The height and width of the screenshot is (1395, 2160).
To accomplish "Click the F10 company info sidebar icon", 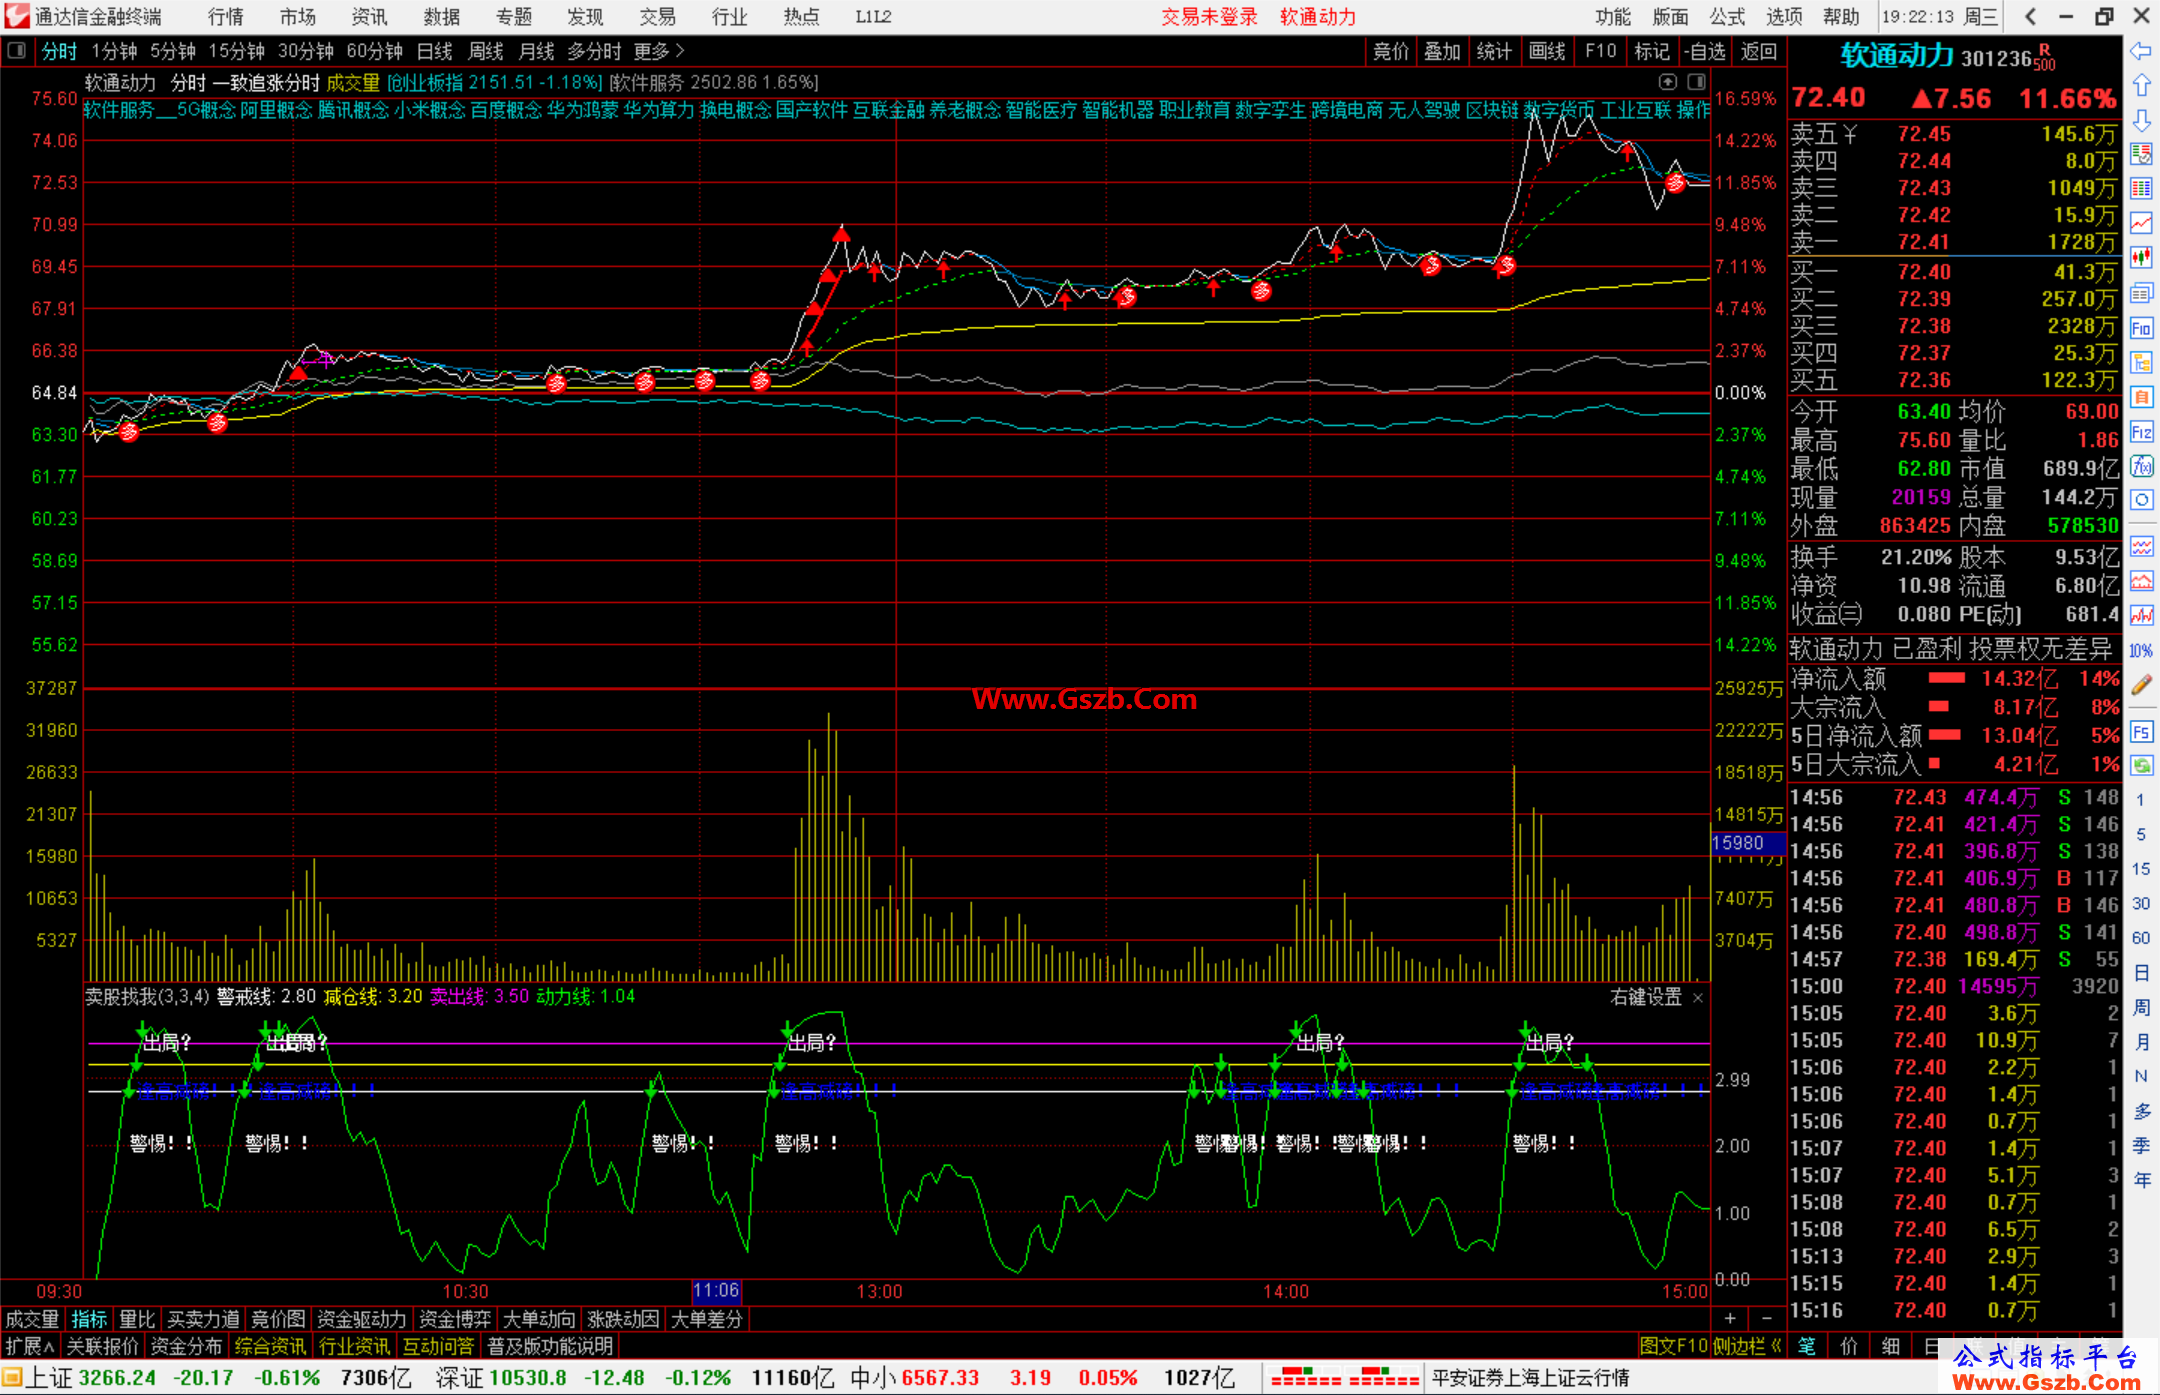I will pos(2141,328).
